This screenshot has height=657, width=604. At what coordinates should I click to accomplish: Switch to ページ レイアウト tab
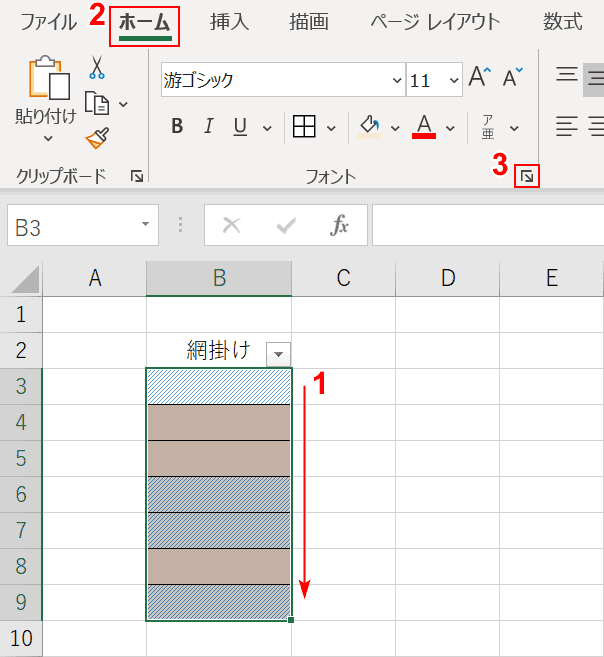pos(436,22)
